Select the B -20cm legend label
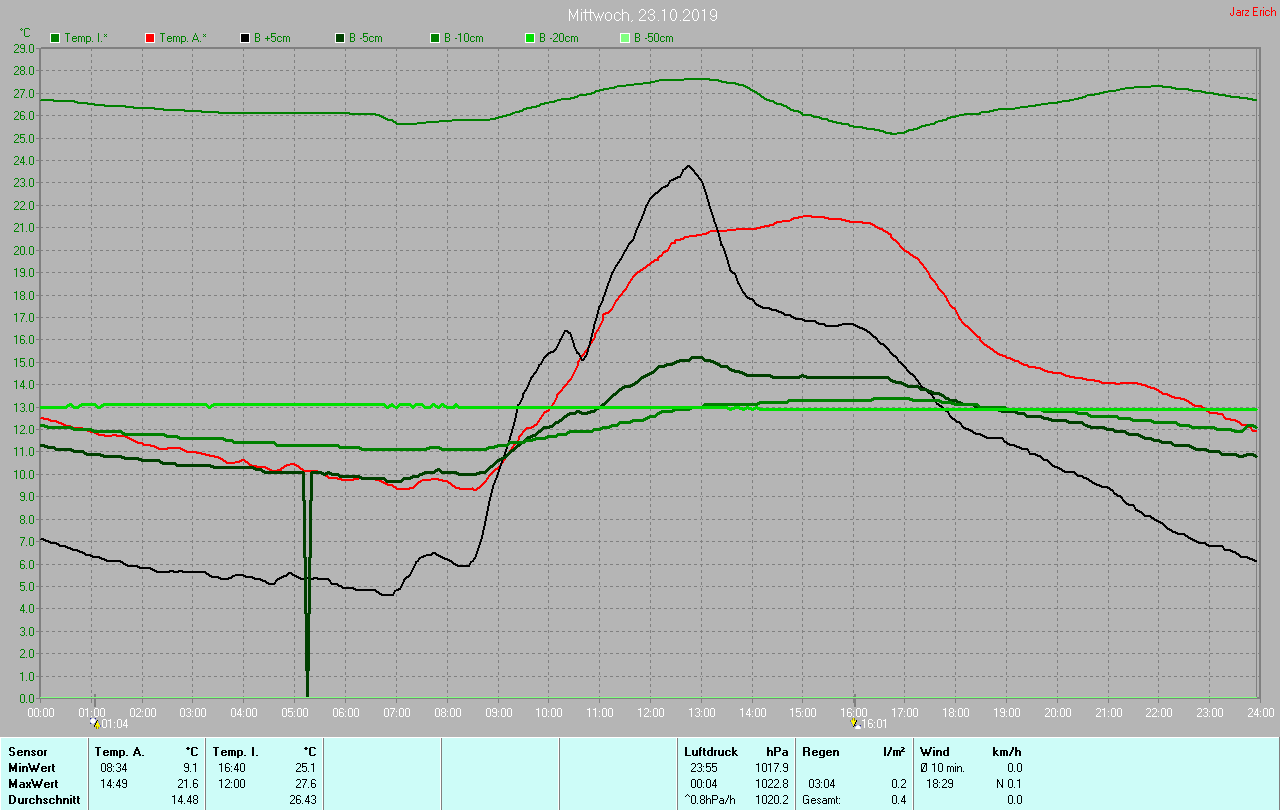This screenshot has width=1280, height=810. [x=558, y=38]
